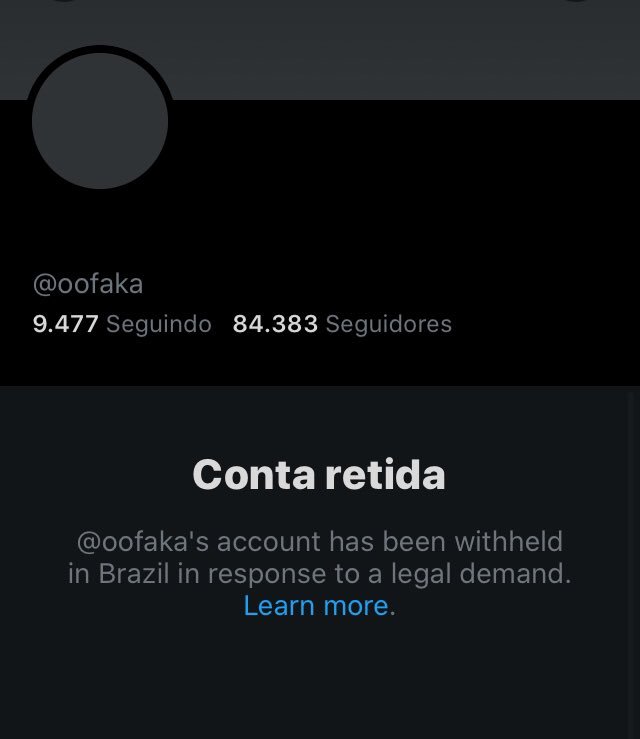Screen dimensions: 640x739
Task: Click the Learn more link
Action: point(316,606)
